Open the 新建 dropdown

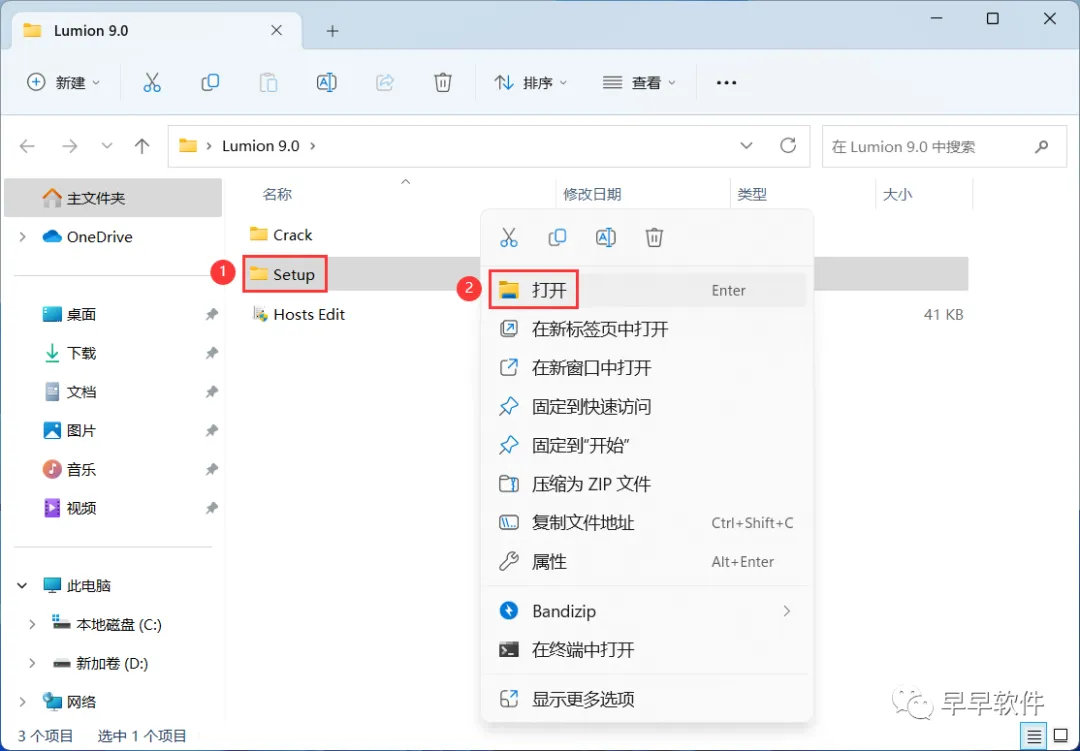click(63, 83)
